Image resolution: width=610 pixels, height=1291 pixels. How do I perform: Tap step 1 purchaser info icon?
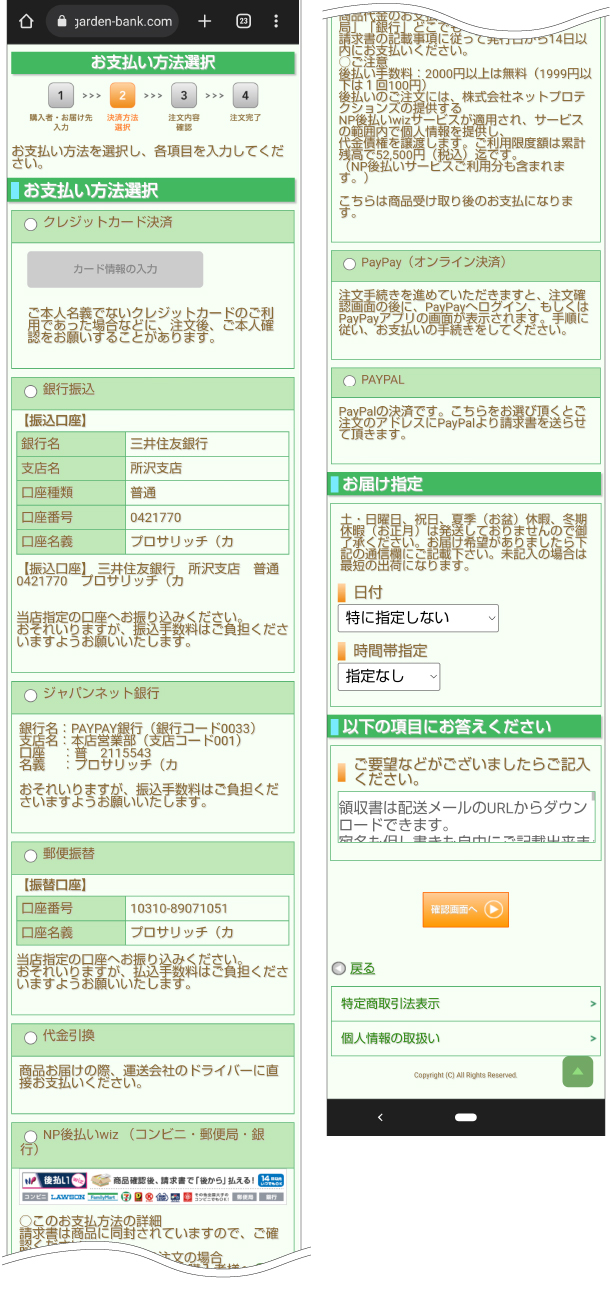[61, 96]
